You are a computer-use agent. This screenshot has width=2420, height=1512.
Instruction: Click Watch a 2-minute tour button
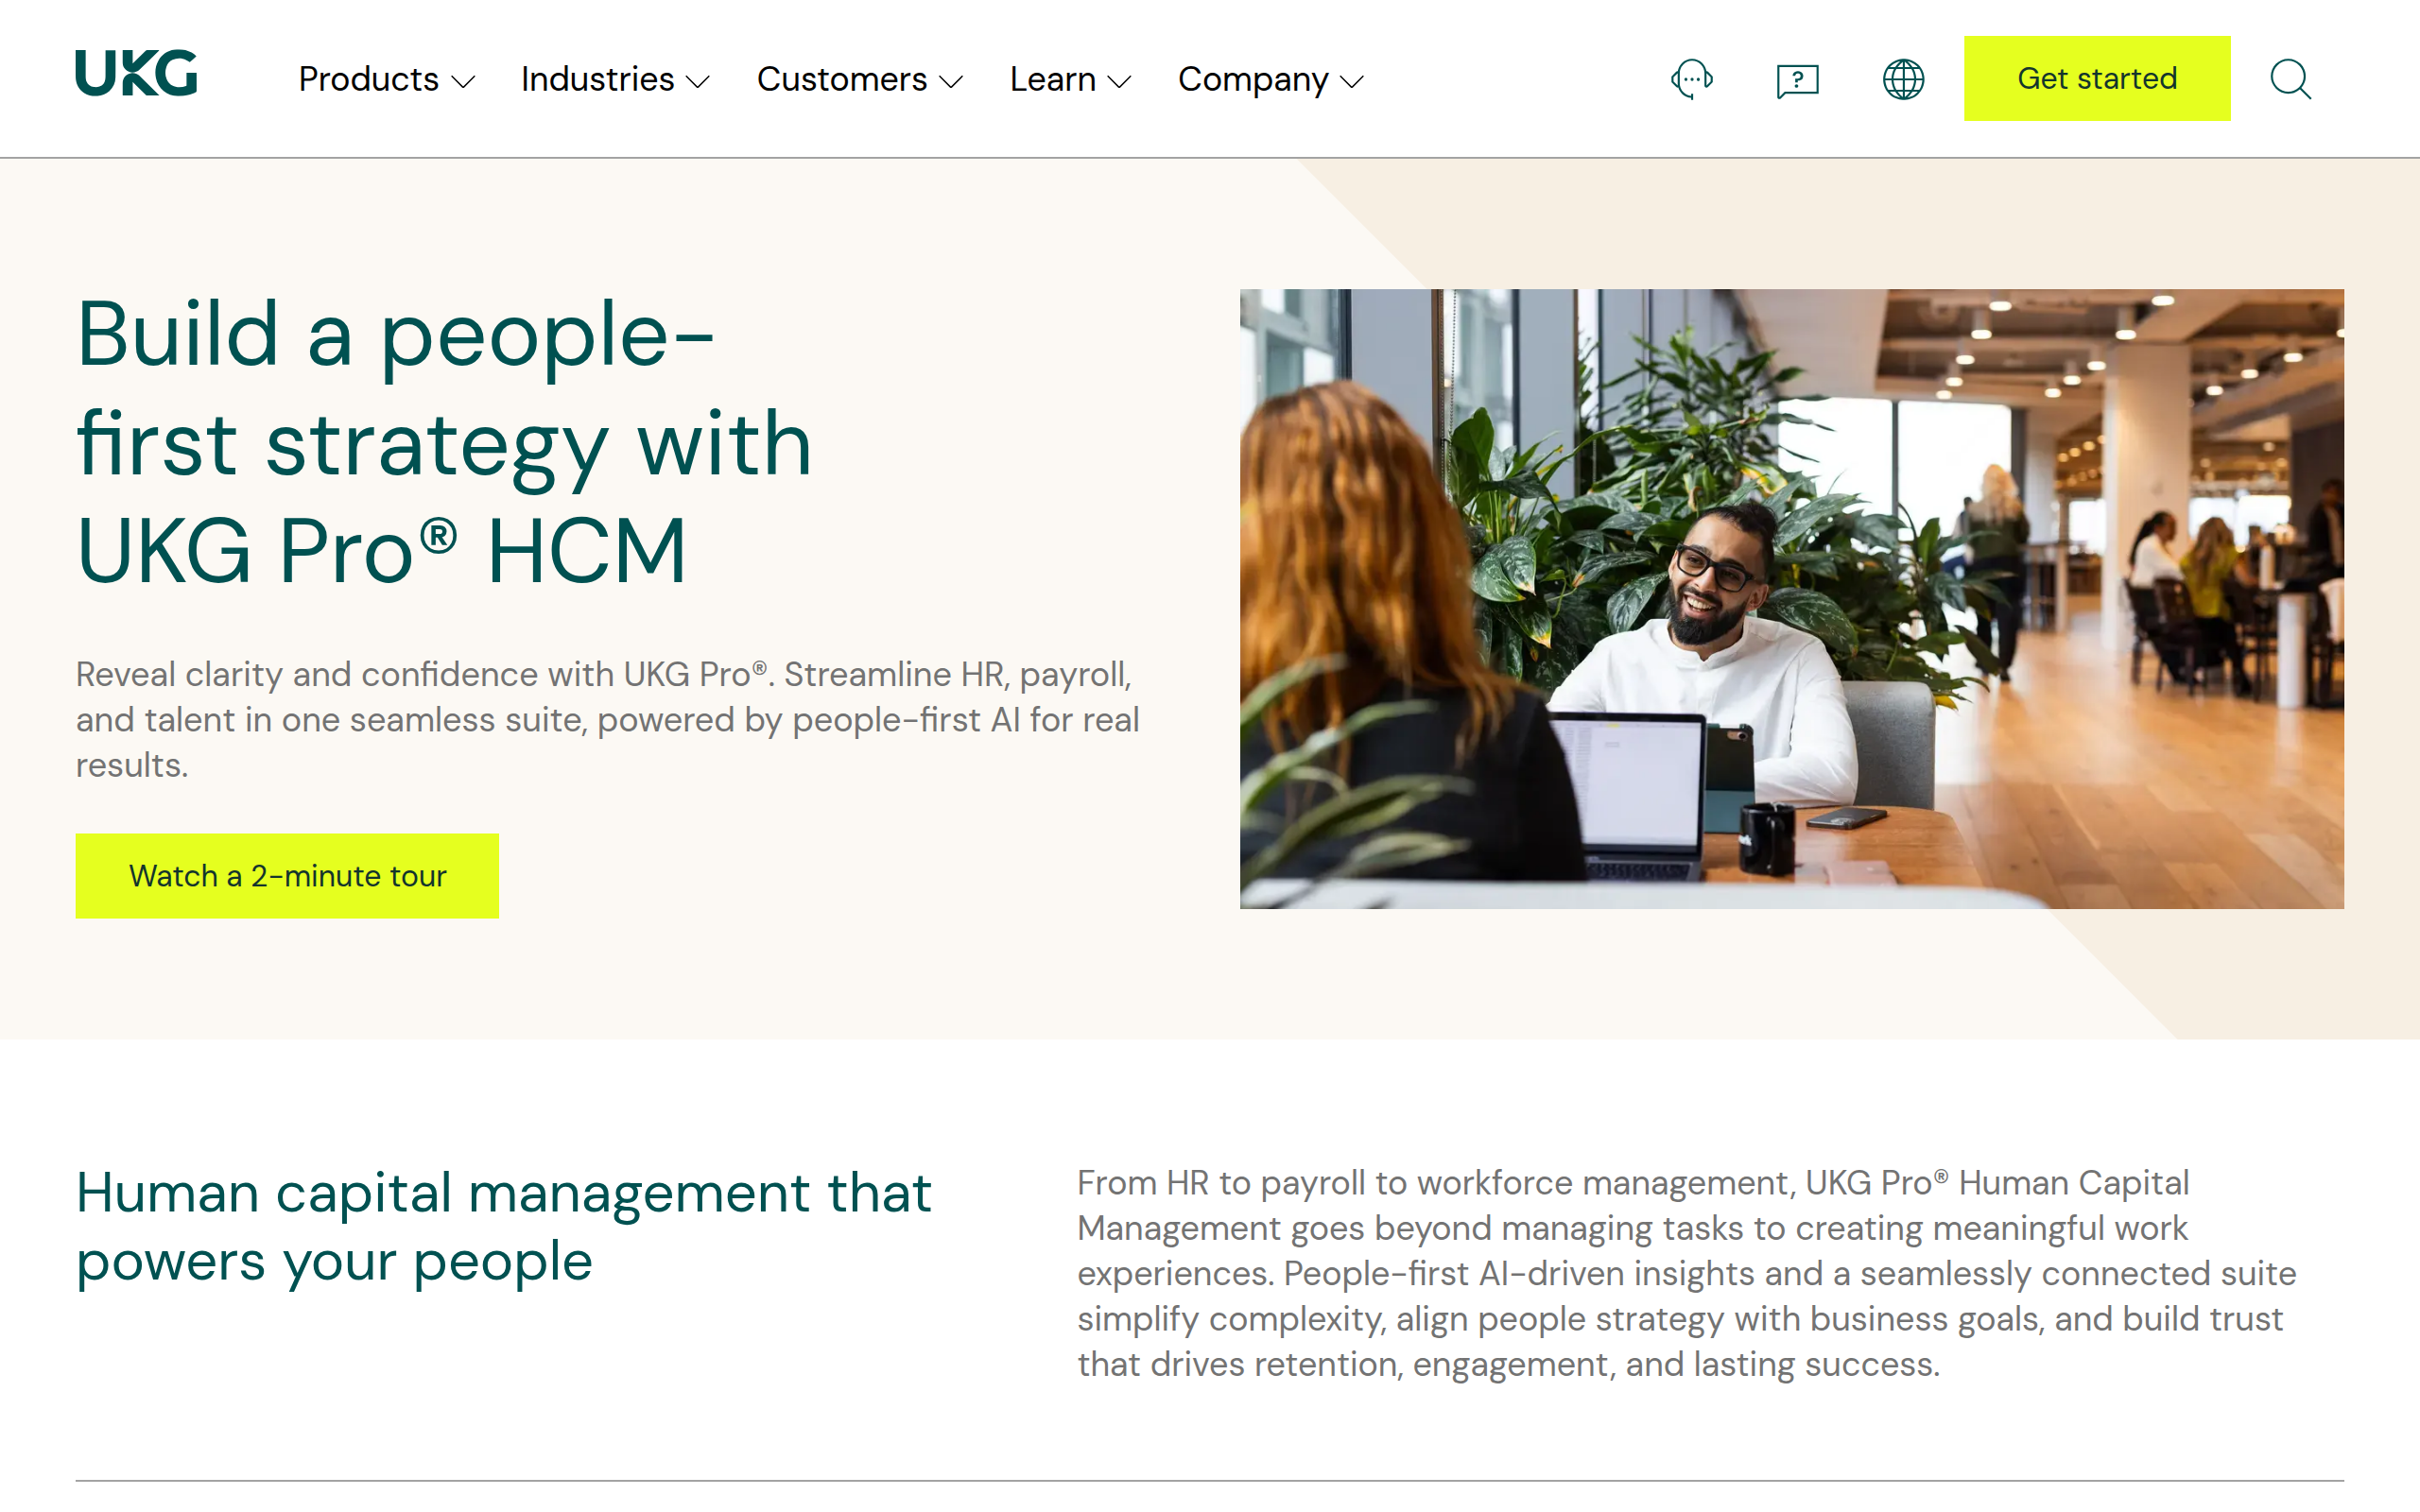[287, 876]
